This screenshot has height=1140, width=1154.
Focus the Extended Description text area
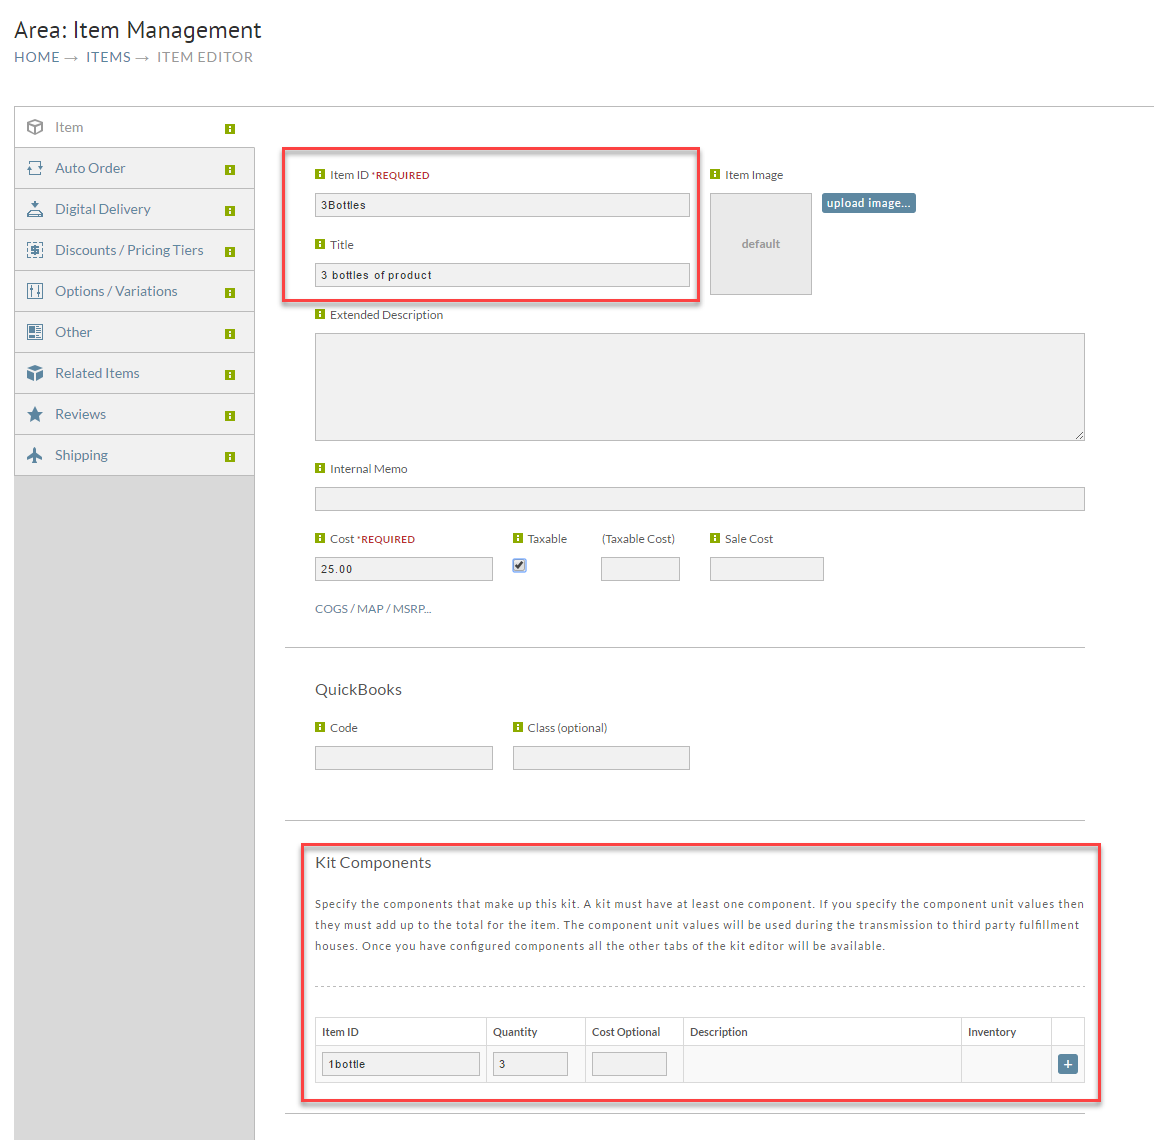[x=699, y=387]
